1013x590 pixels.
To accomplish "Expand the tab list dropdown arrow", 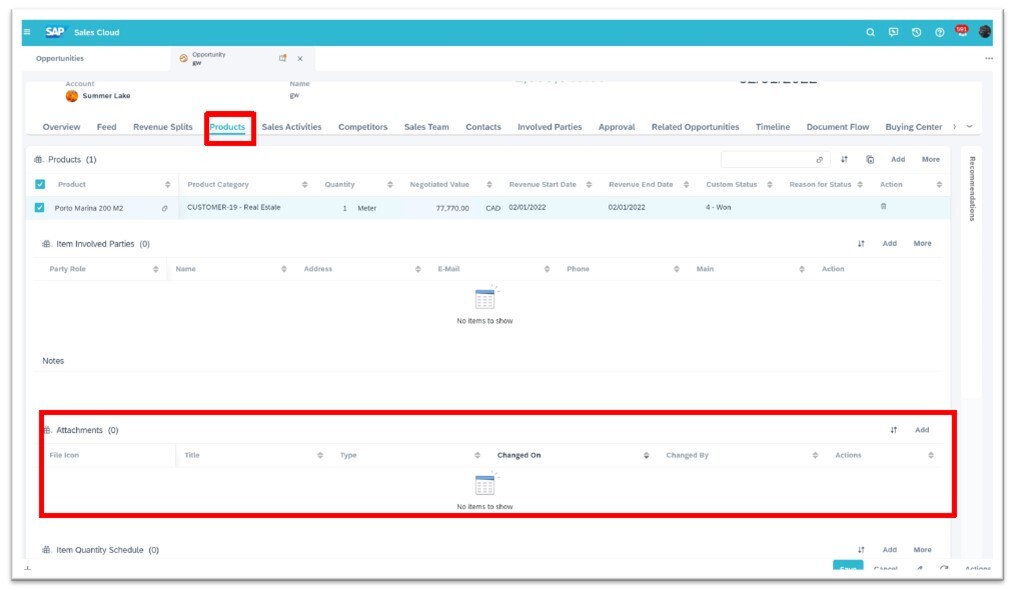I will coord(969,127).
